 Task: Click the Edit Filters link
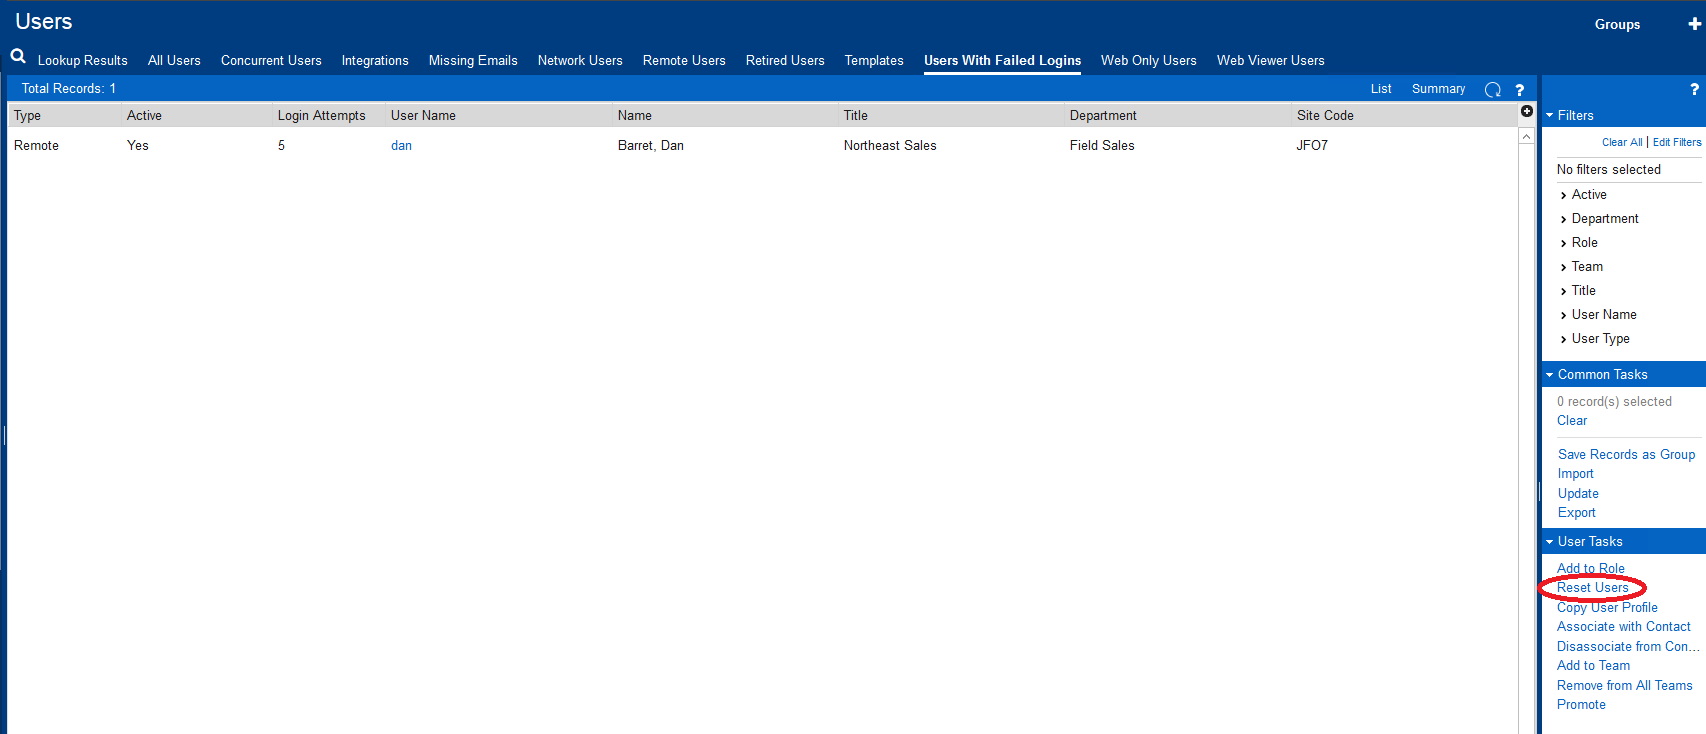[1677, 142]
